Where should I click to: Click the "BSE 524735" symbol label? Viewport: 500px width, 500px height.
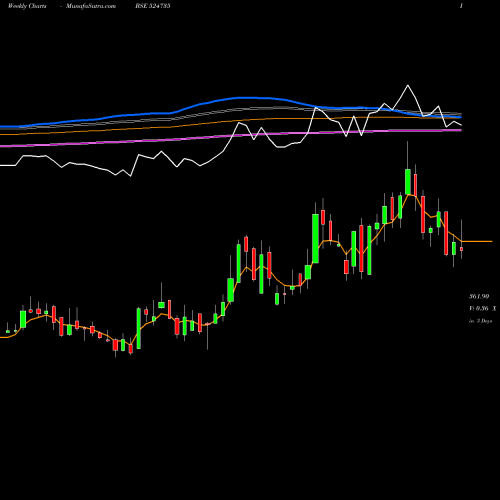(153, 6)
